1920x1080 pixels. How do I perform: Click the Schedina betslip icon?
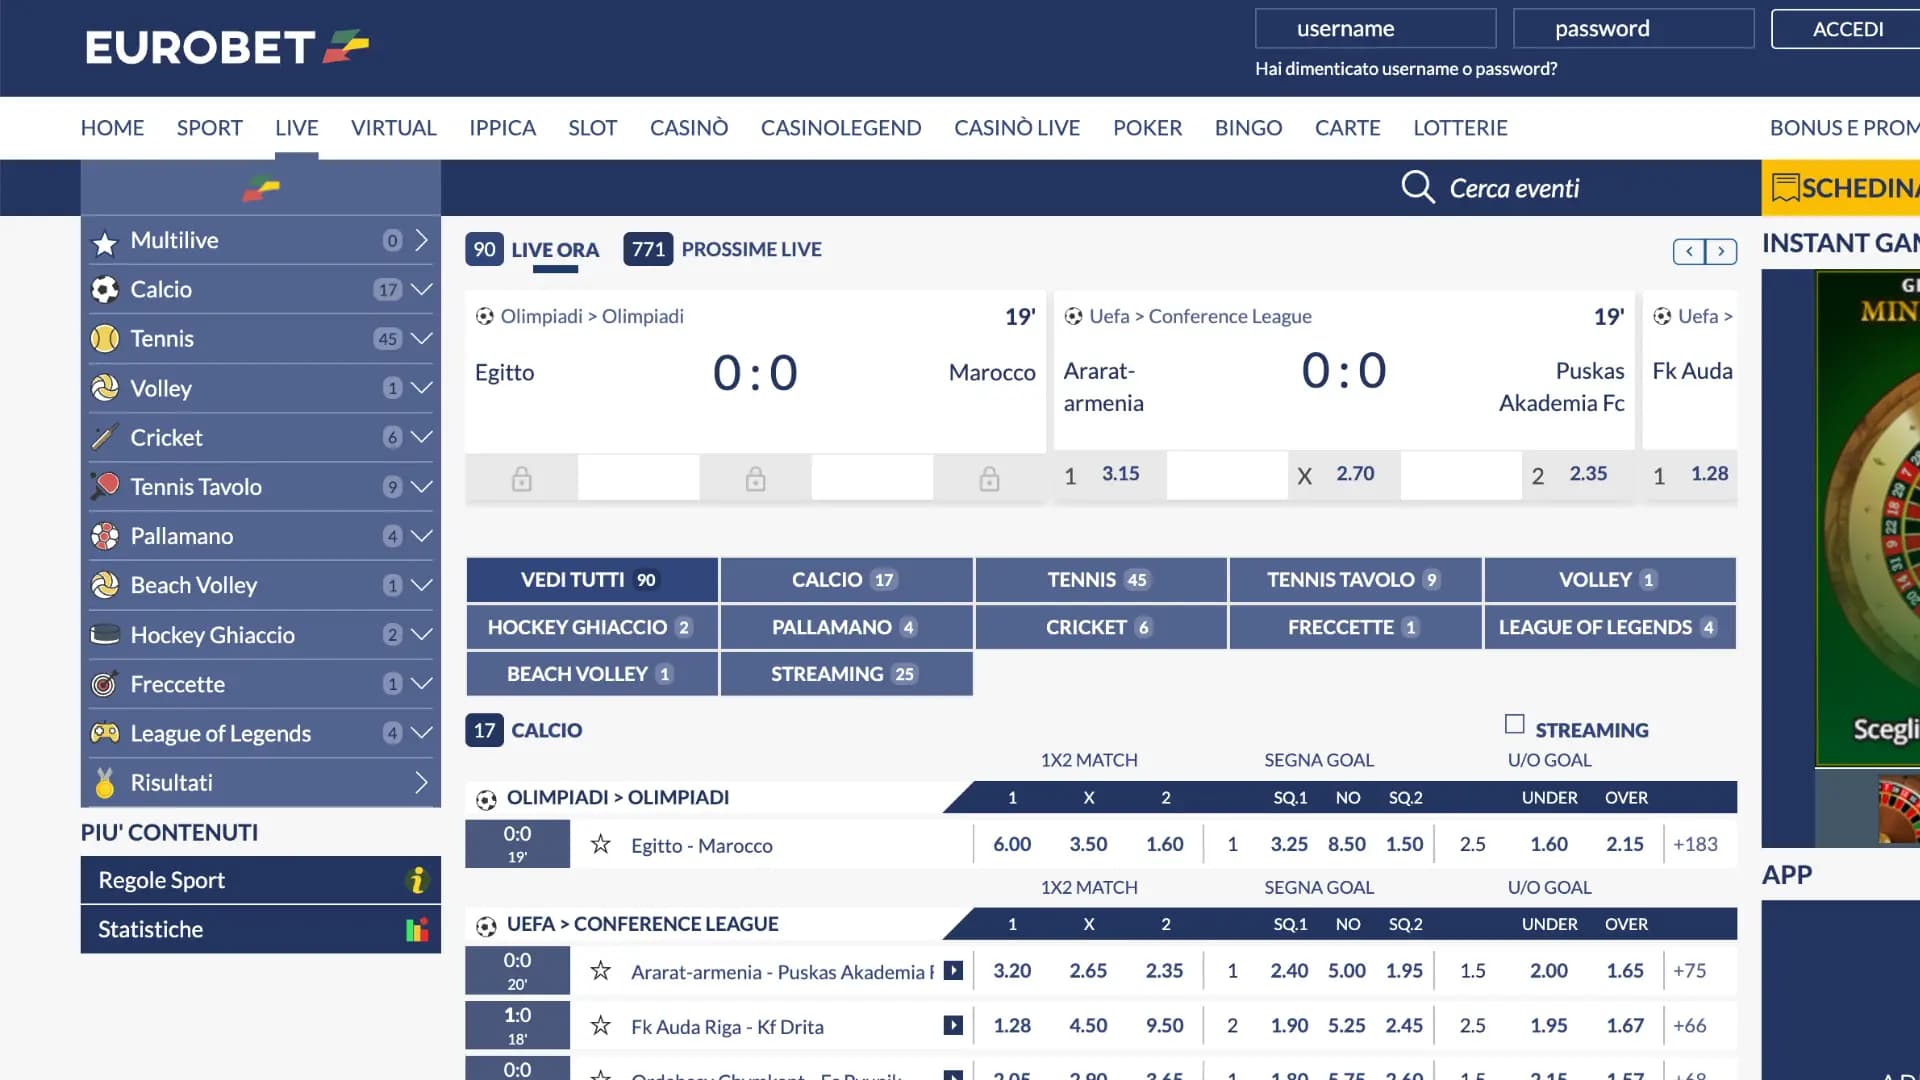tap(1785, 188)
